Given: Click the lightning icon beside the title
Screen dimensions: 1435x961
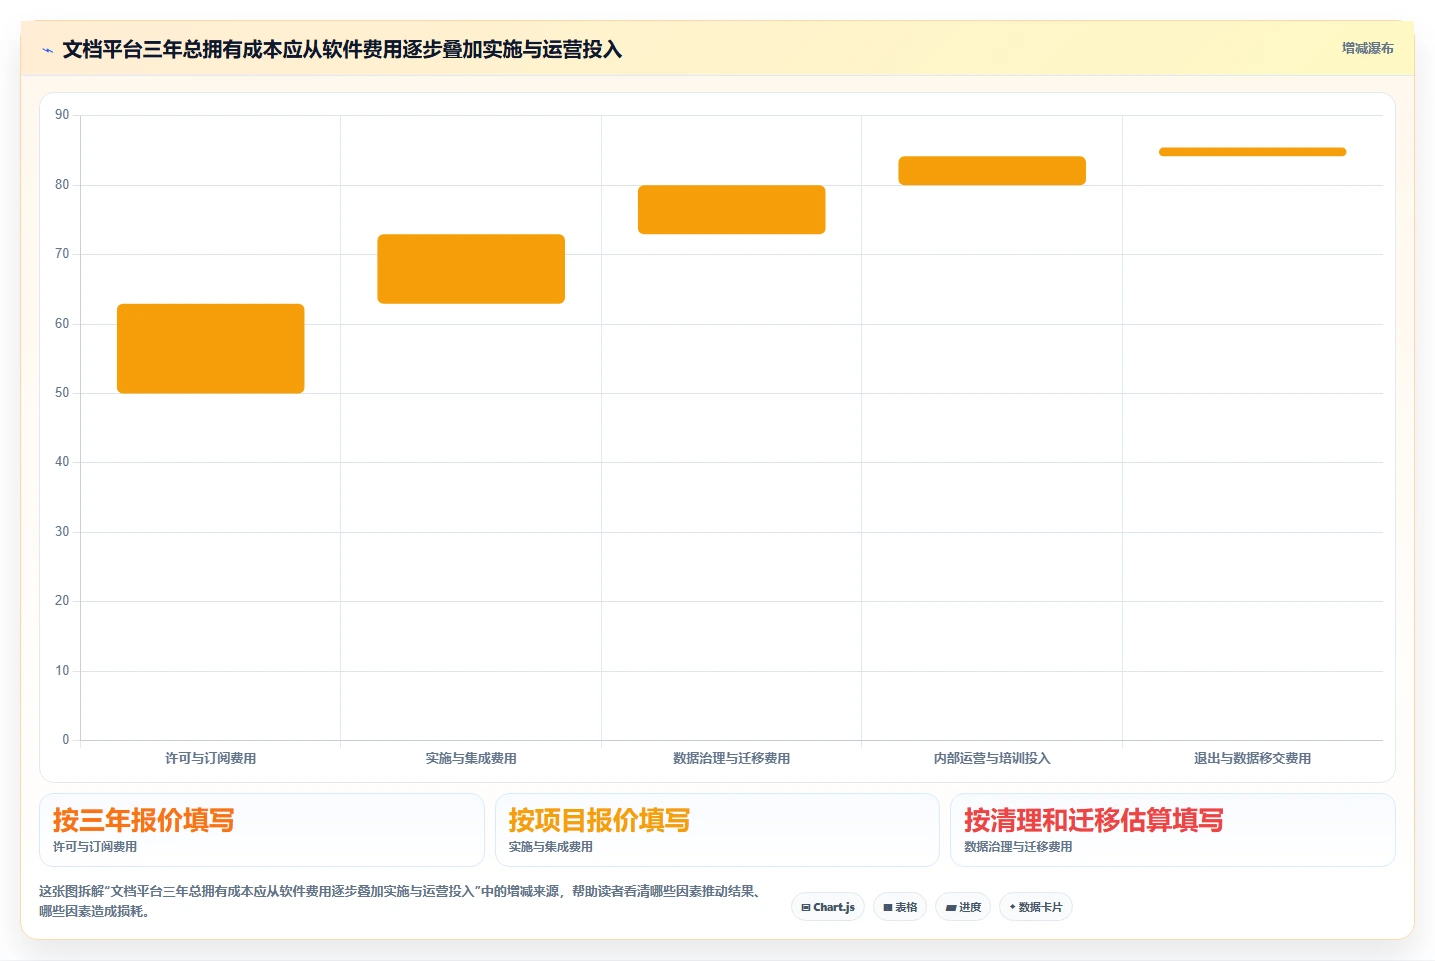Looking at the screenshot, I should pyautogui.click(x=47, y=50).
